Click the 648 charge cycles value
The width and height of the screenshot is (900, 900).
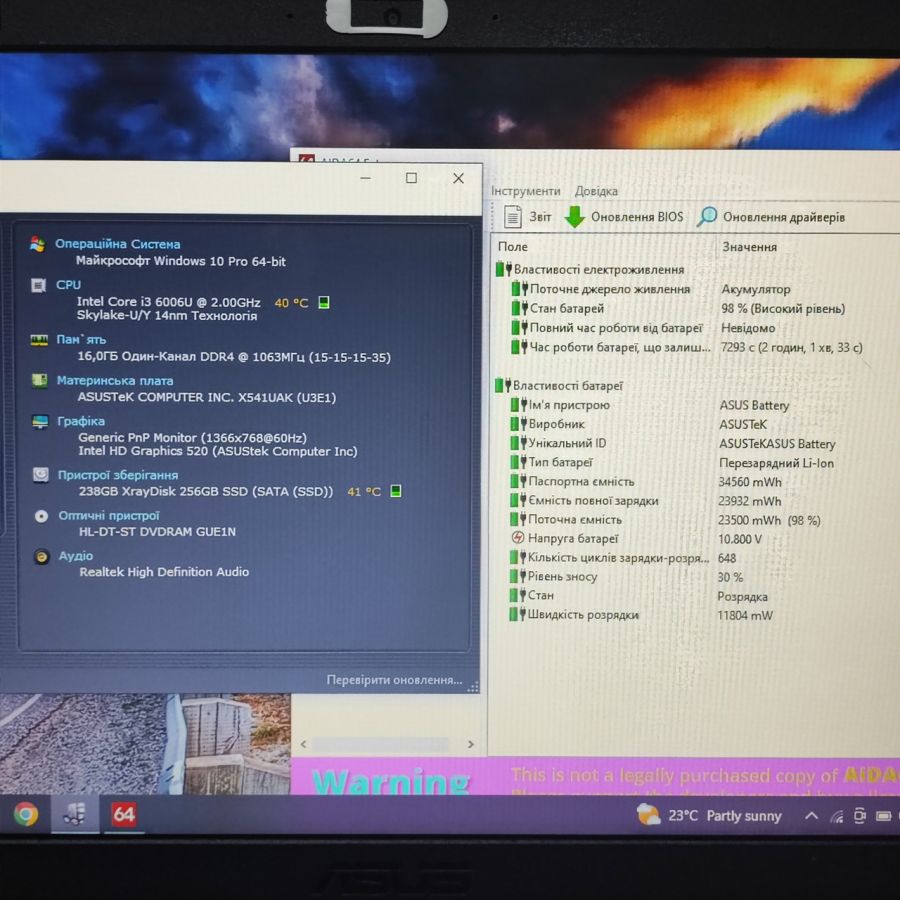[727, 558]
